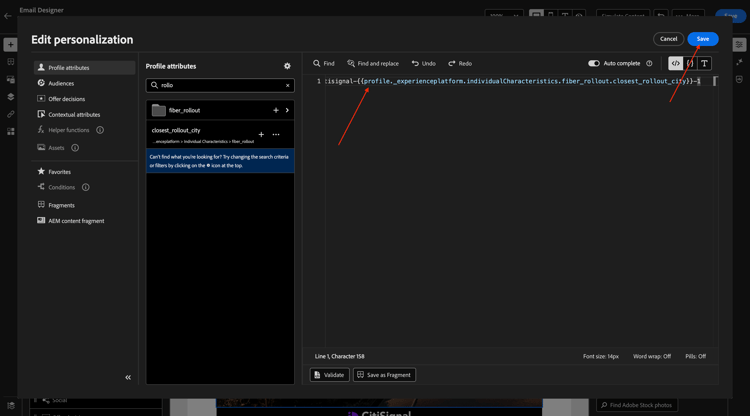The height and width of the screenshot is (416, 750).
Task: Click info icon next to Conditions
Action: [86, 187]
